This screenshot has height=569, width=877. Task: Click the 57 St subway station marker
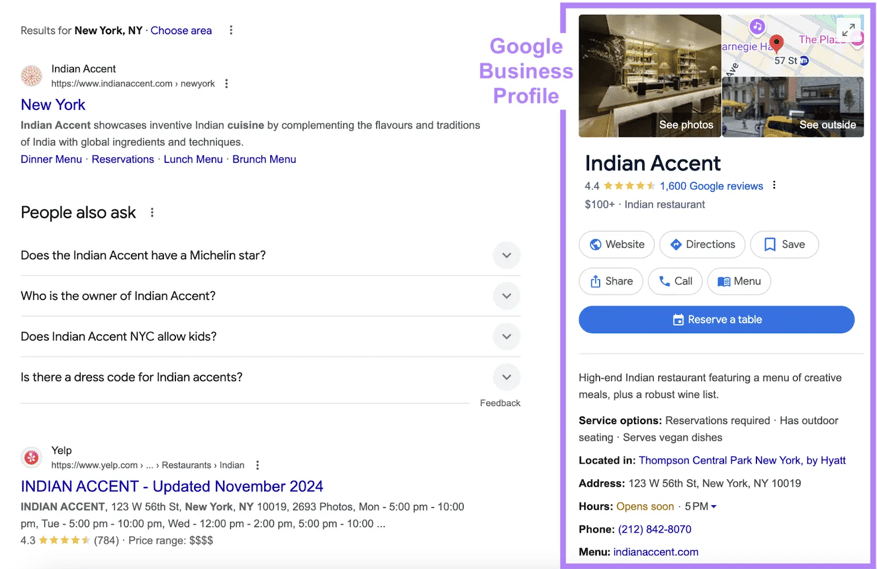pyautogui.click(x=804, y=60)
